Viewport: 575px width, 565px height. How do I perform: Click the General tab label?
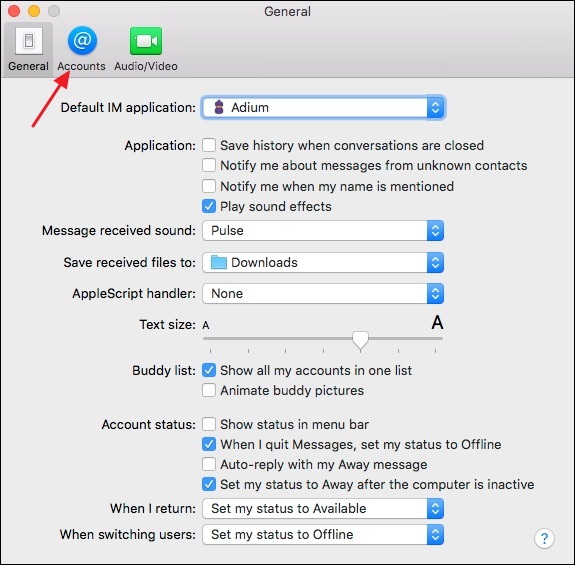[28, 66]
